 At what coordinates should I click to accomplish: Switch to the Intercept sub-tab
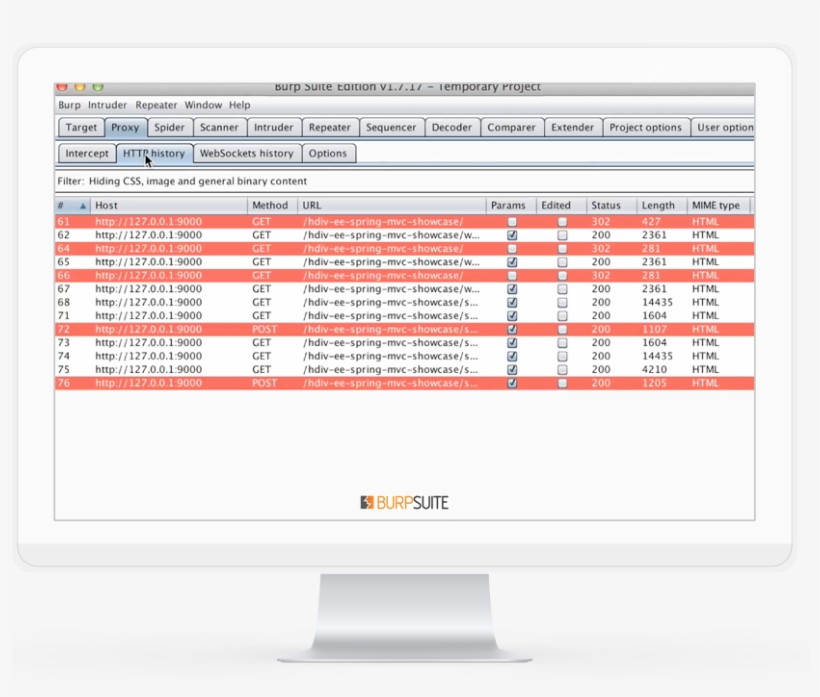tap(87, 153)
